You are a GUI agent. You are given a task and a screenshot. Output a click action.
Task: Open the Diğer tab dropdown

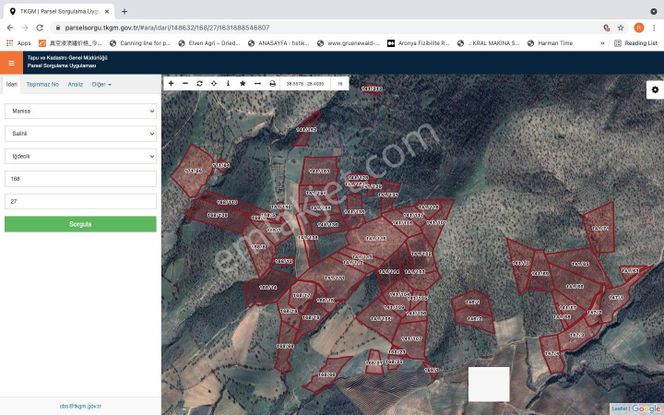(x=101, y=85)
